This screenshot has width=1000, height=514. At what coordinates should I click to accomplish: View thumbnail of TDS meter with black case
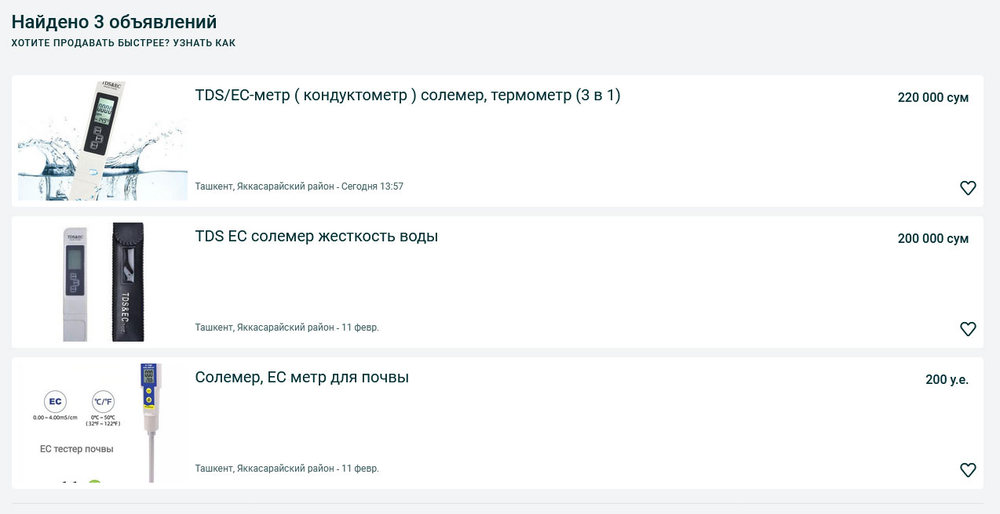[x=102, y=282]
